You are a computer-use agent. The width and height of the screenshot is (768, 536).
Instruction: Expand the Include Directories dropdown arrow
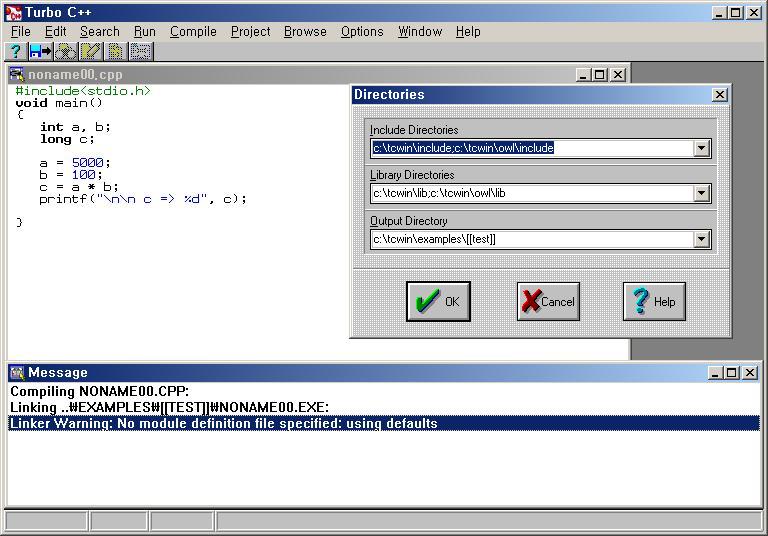tap(701, 148)
